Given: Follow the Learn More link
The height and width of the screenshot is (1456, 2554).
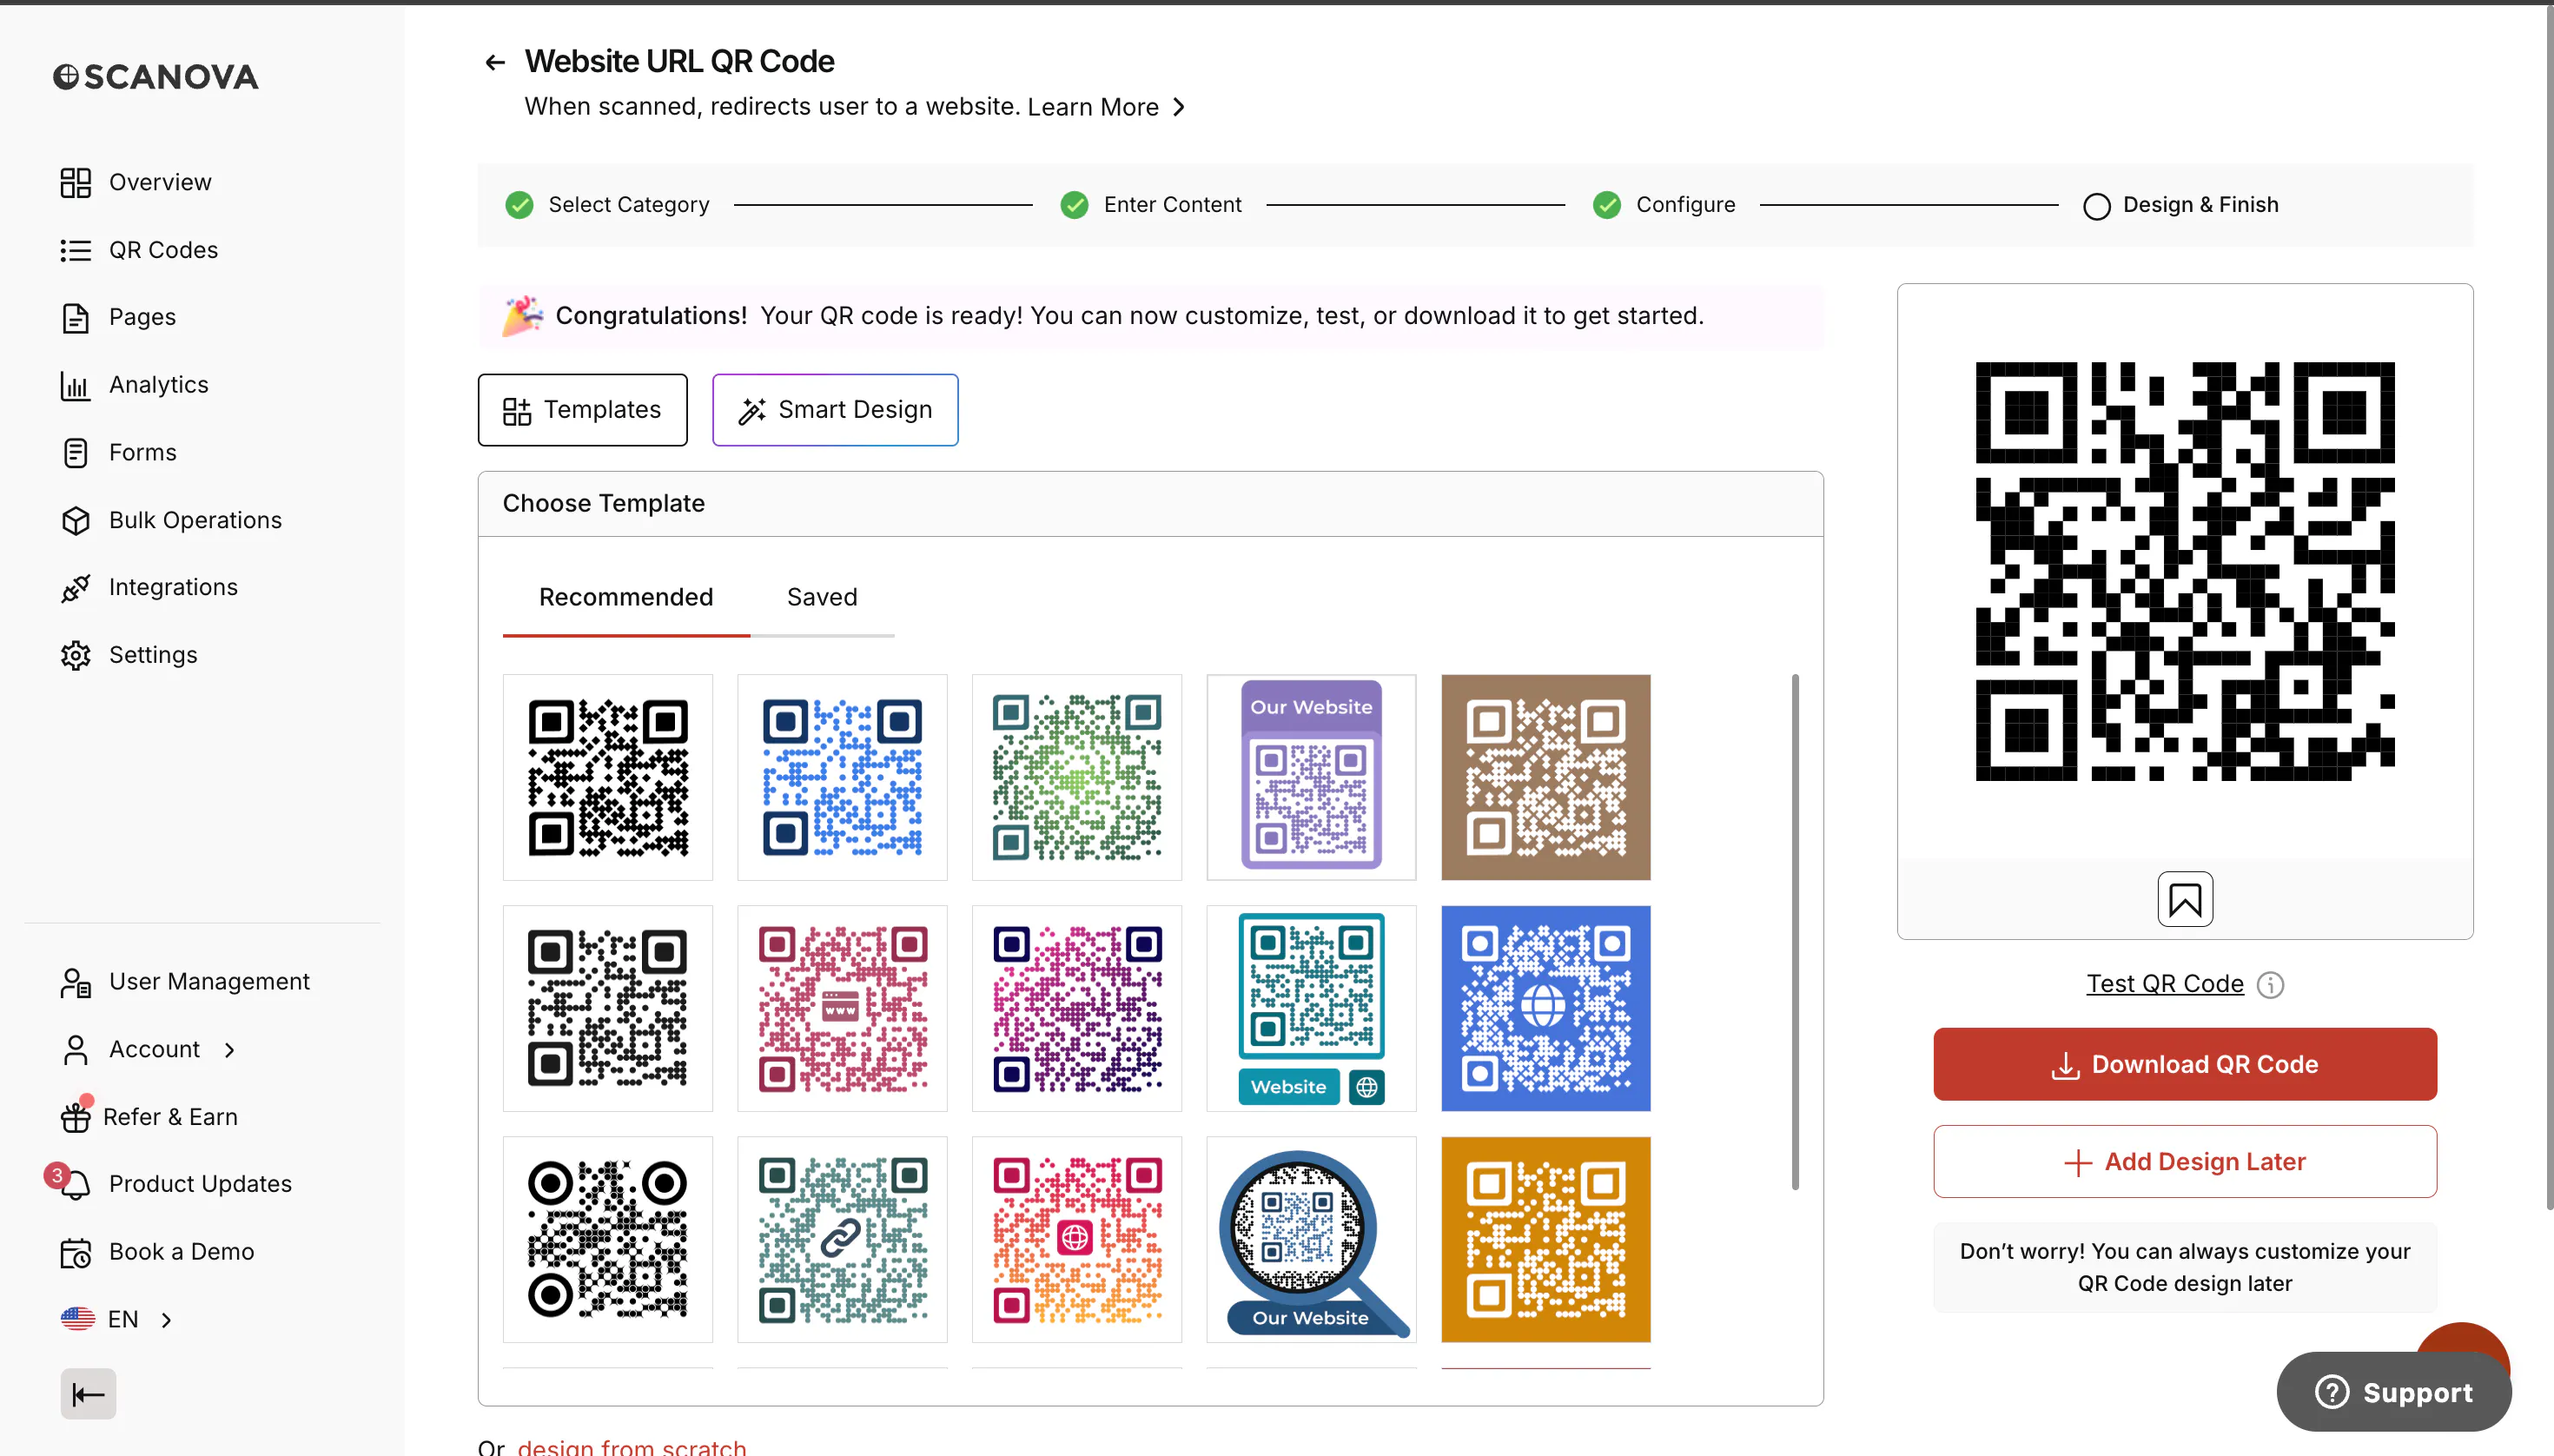Looking at the screenshot, I should point(1093,107).
